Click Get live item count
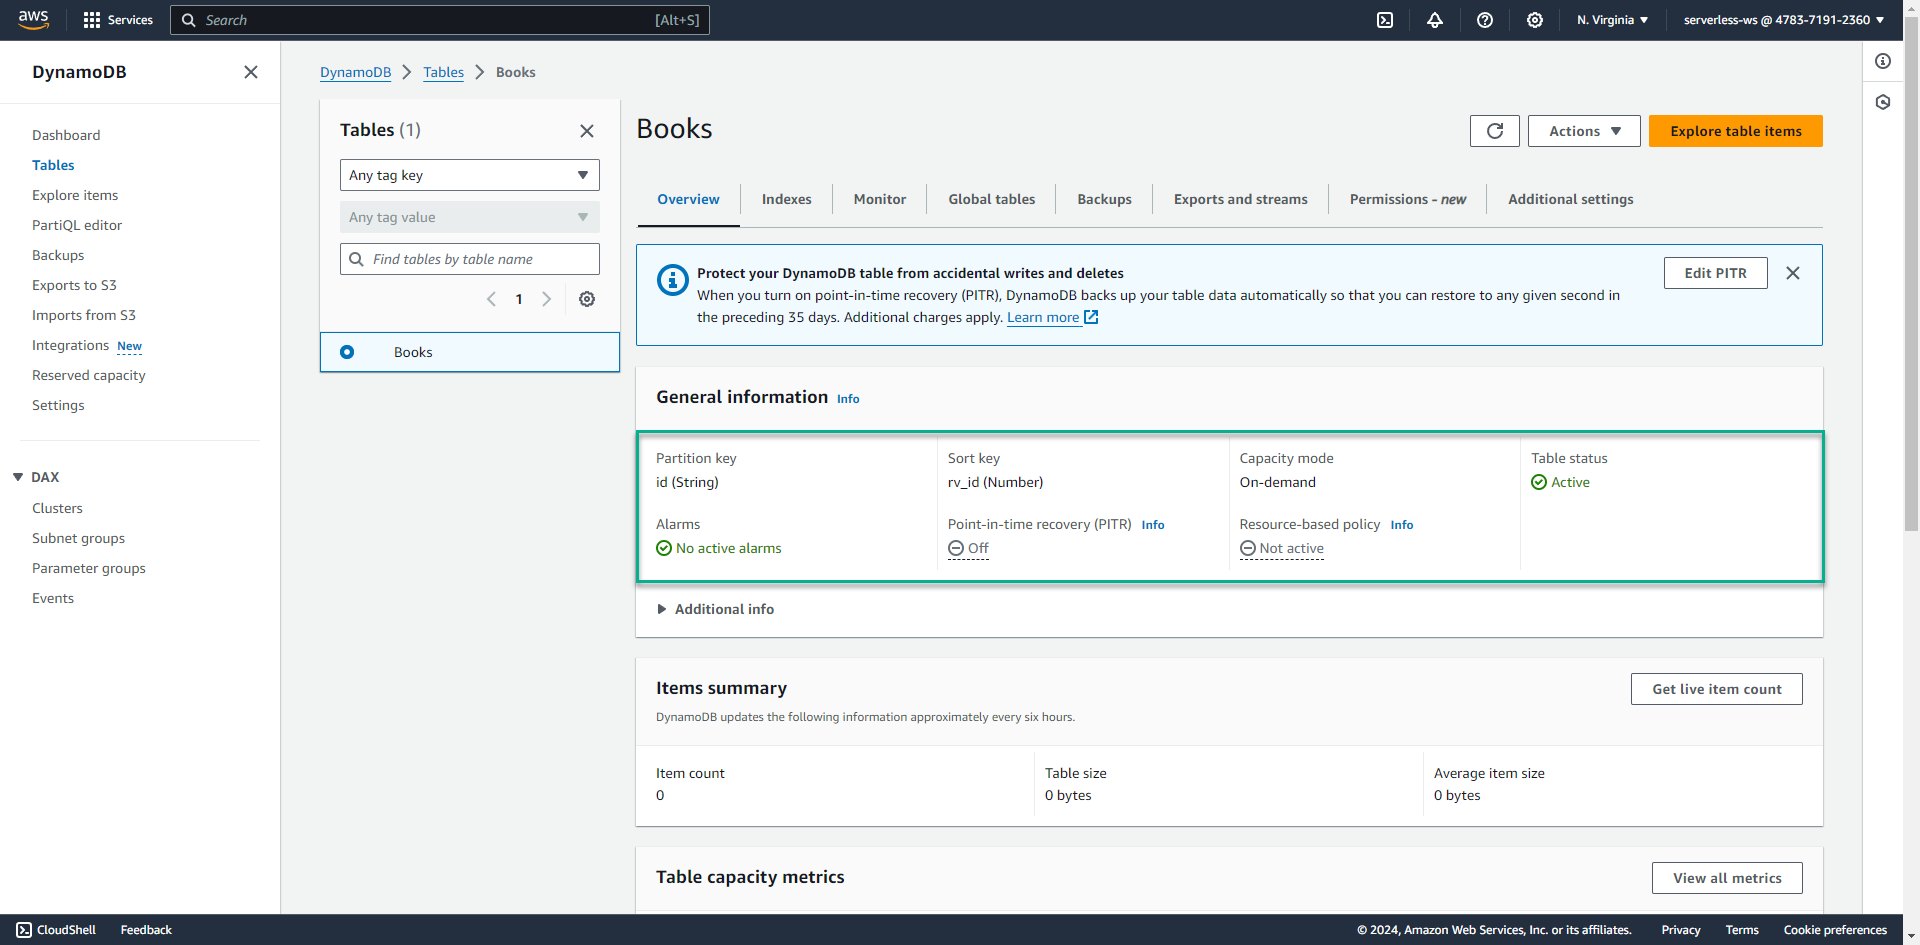This screenshot has height=945, width=1920. tap(1717, 689)
